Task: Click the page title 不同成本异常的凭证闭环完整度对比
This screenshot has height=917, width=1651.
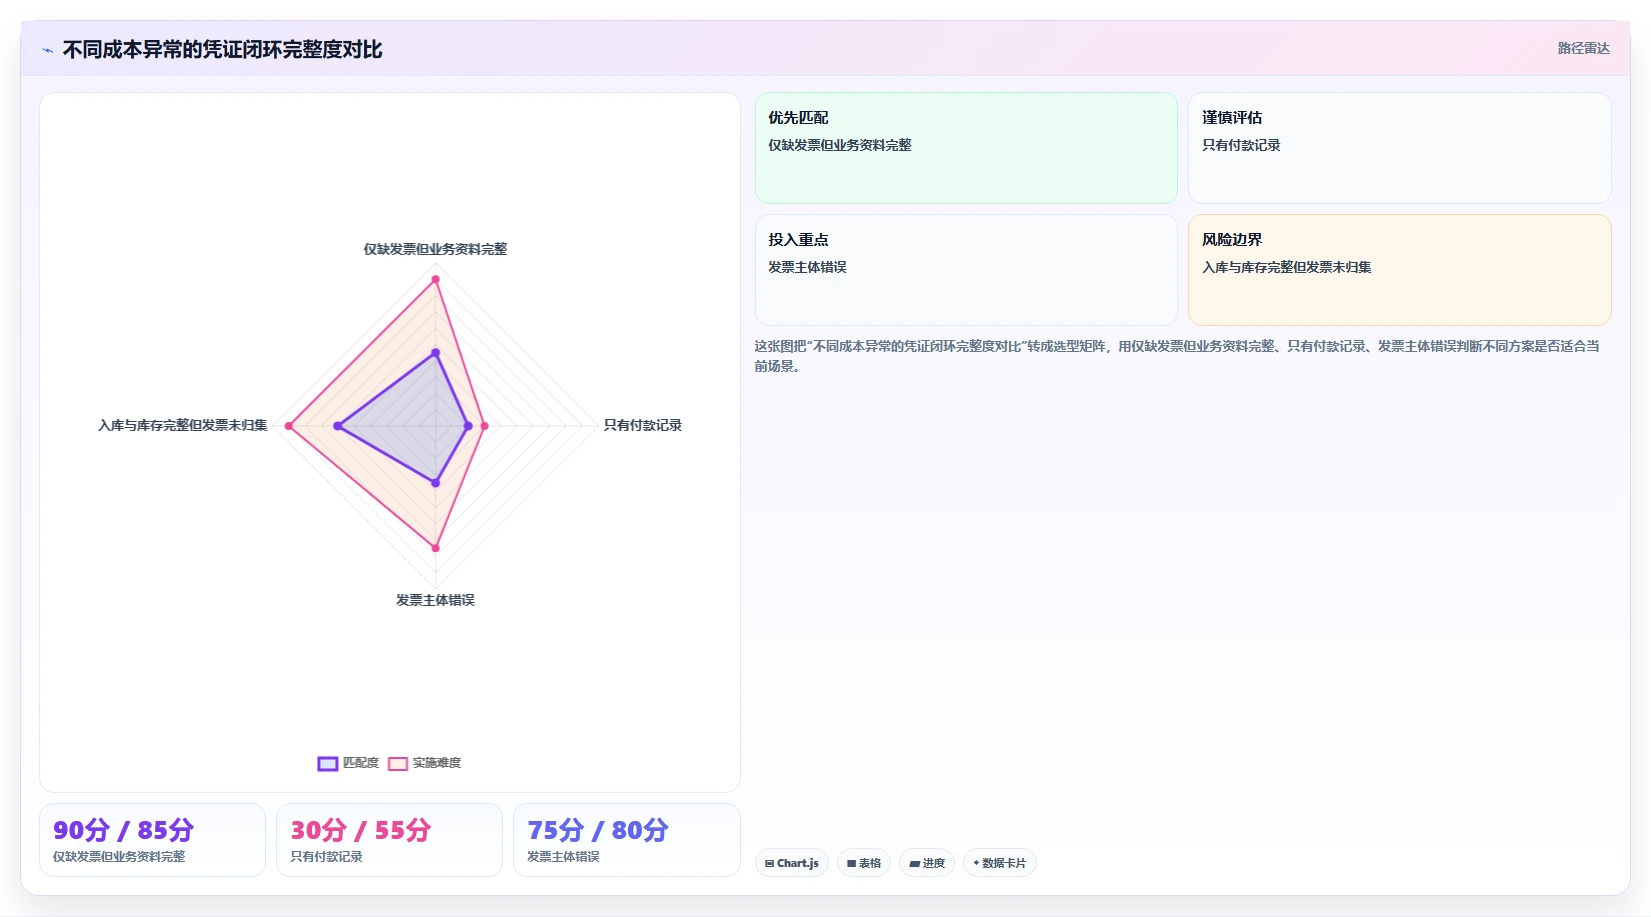Action: [222, 50]
